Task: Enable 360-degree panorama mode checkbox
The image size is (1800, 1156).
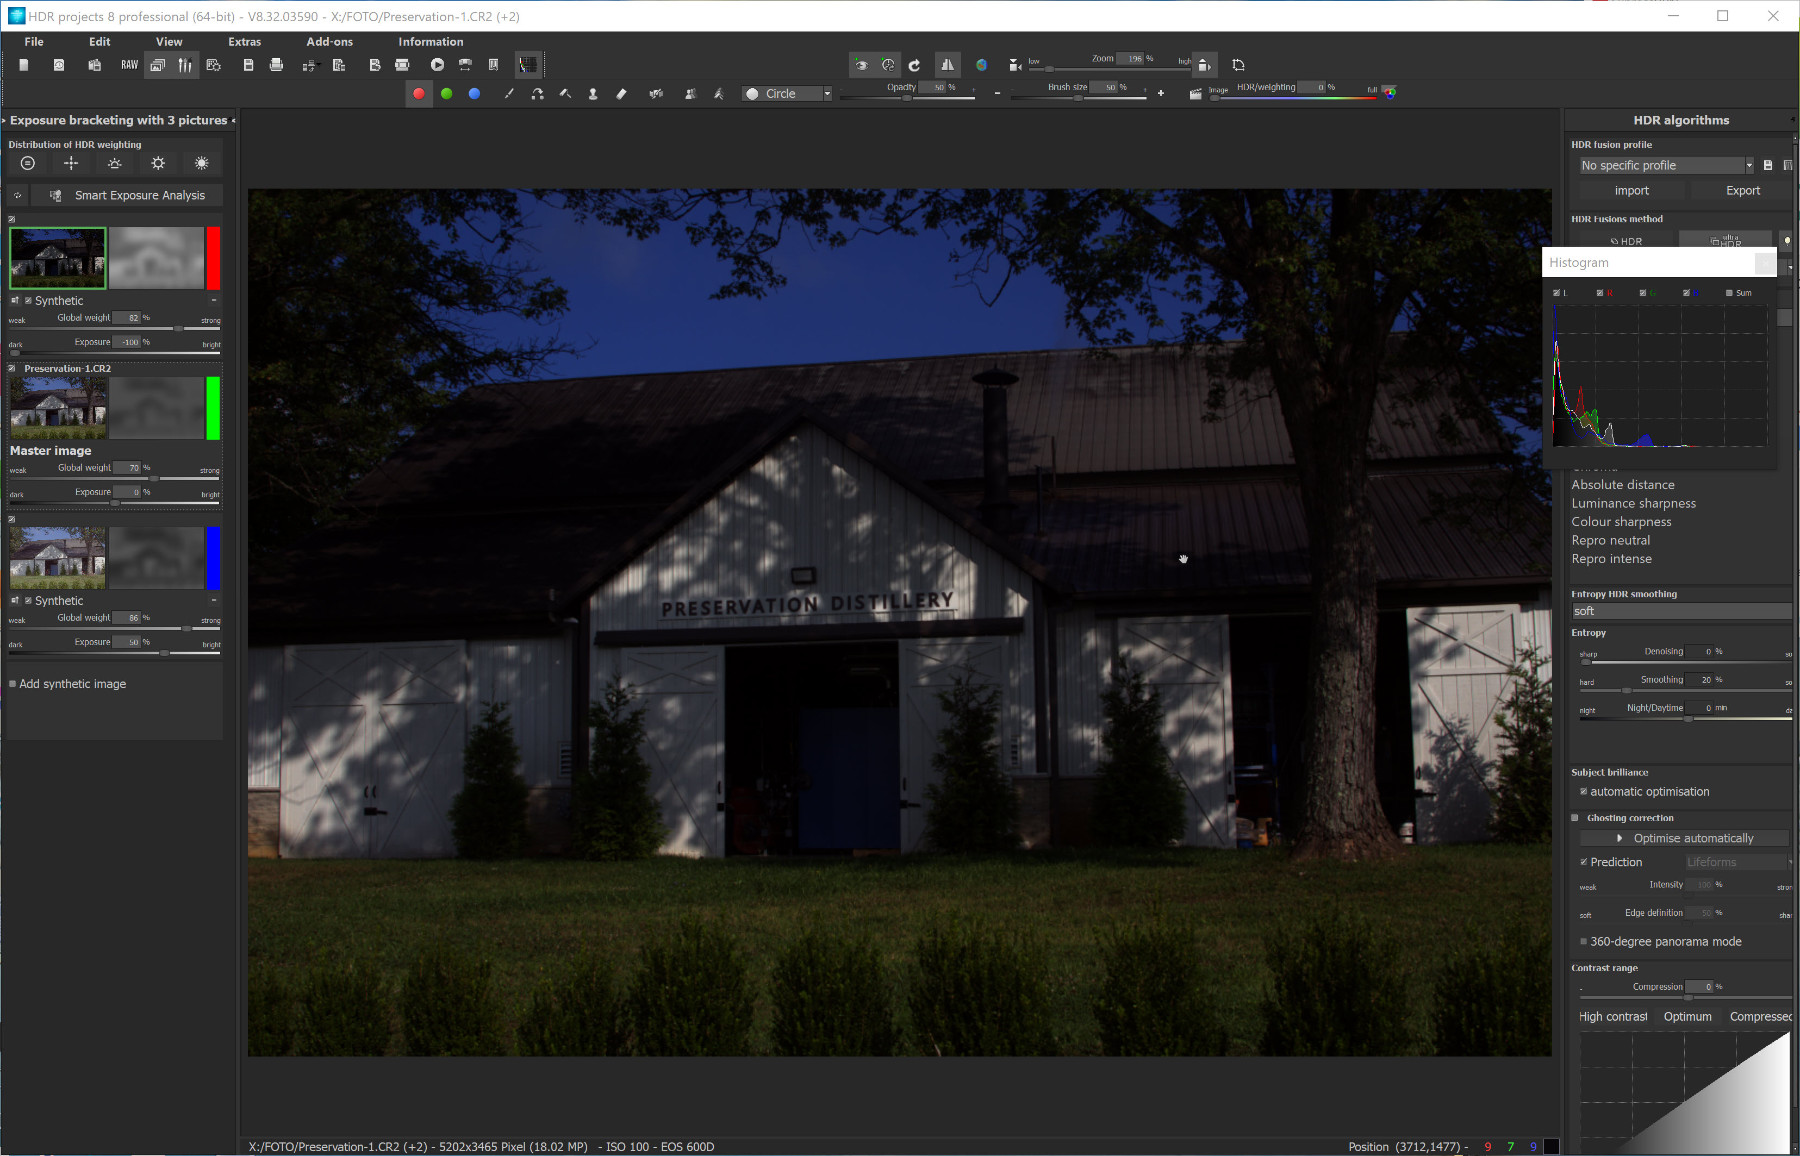Action: (1584, 942)
